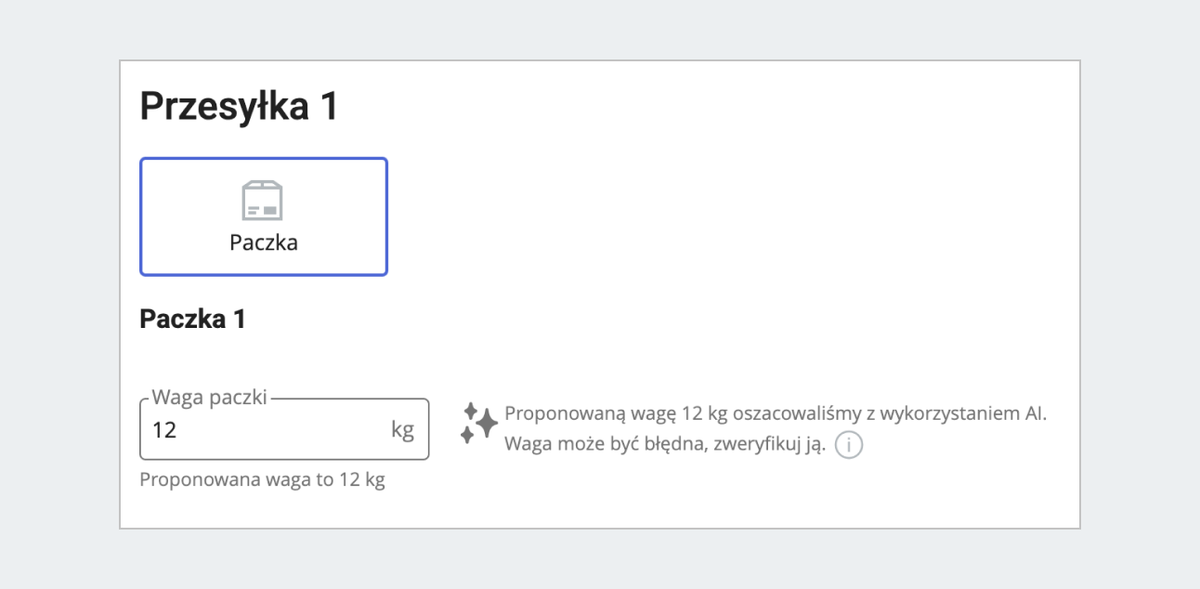Image resolution: width=1200 pixels, height=589 pixels.
Task: Click the "Waga paczki" floating field label
Action: click(209, 398)
